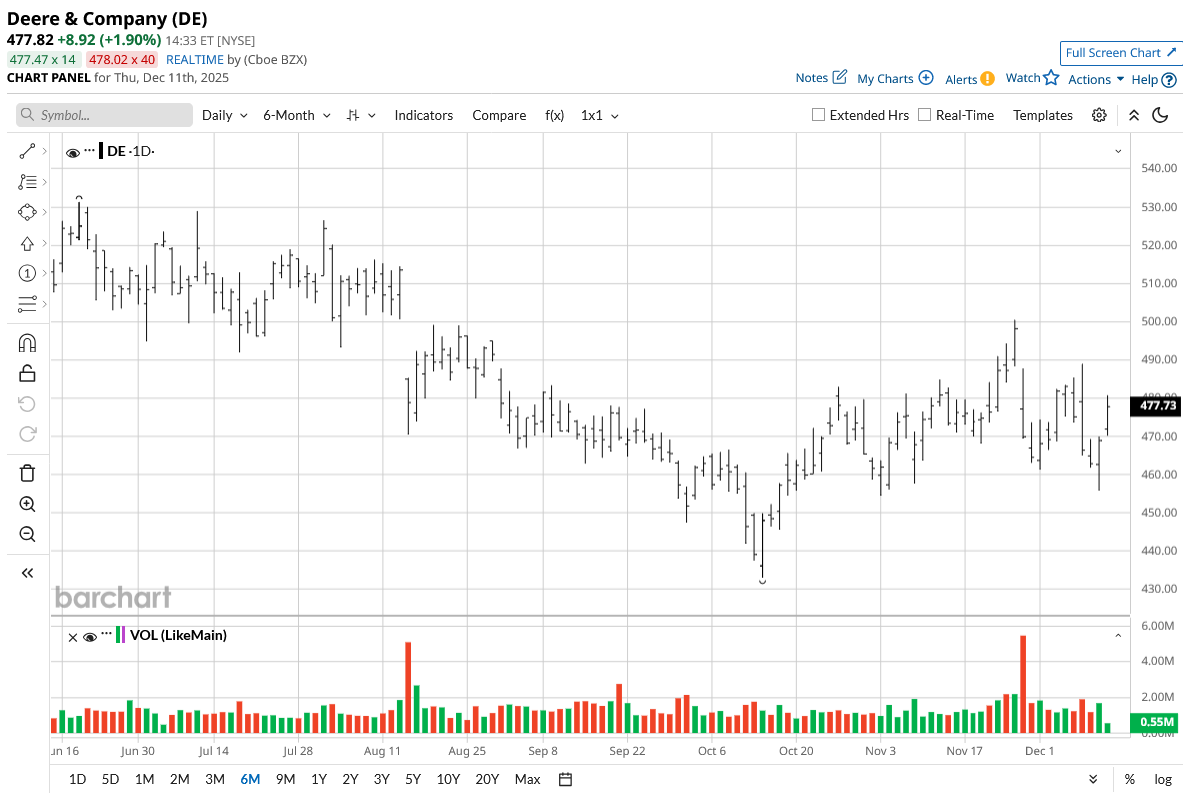Open the f(x) expressions menu
Image resolution: width=1183 pixels, height=793 pixels.
[x=555, y=115]
